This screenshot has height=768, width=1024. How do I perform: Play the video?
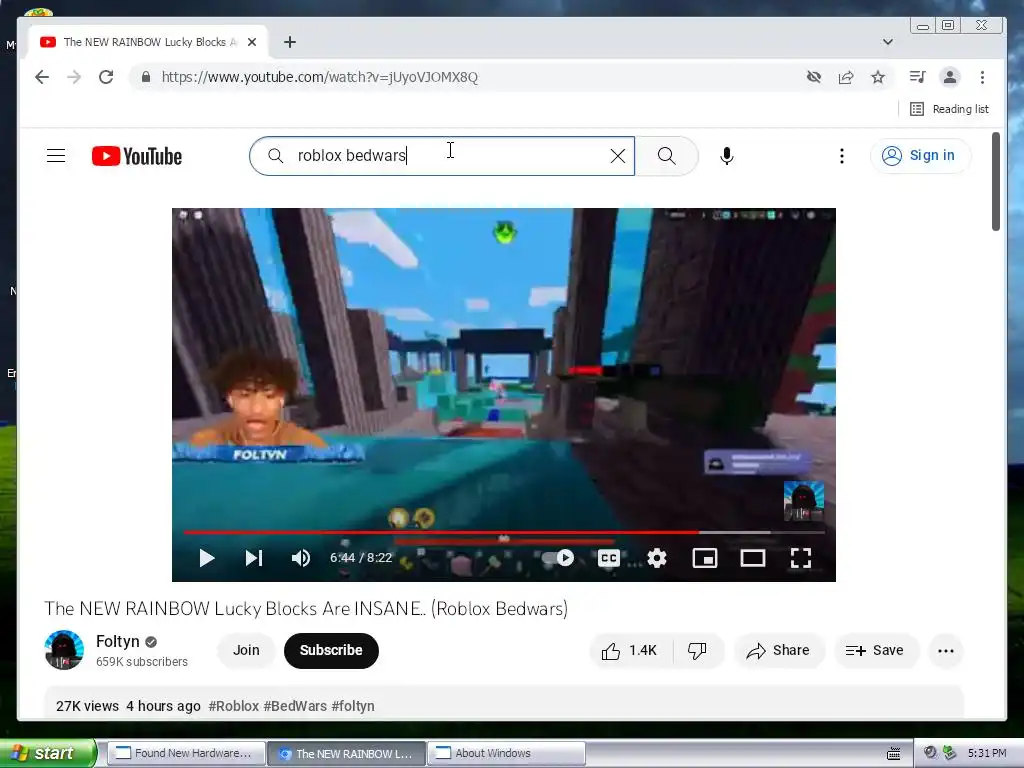pos(206,558)
